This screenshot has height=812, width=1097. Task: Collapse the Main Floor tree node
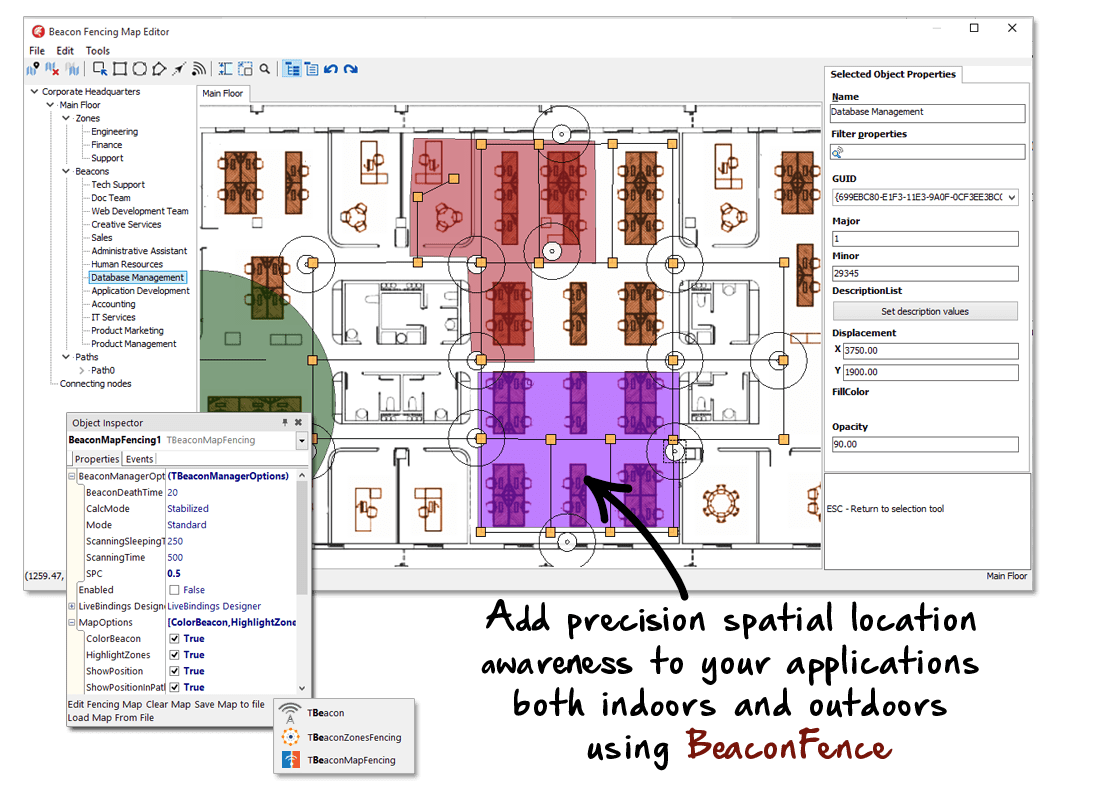50,105
